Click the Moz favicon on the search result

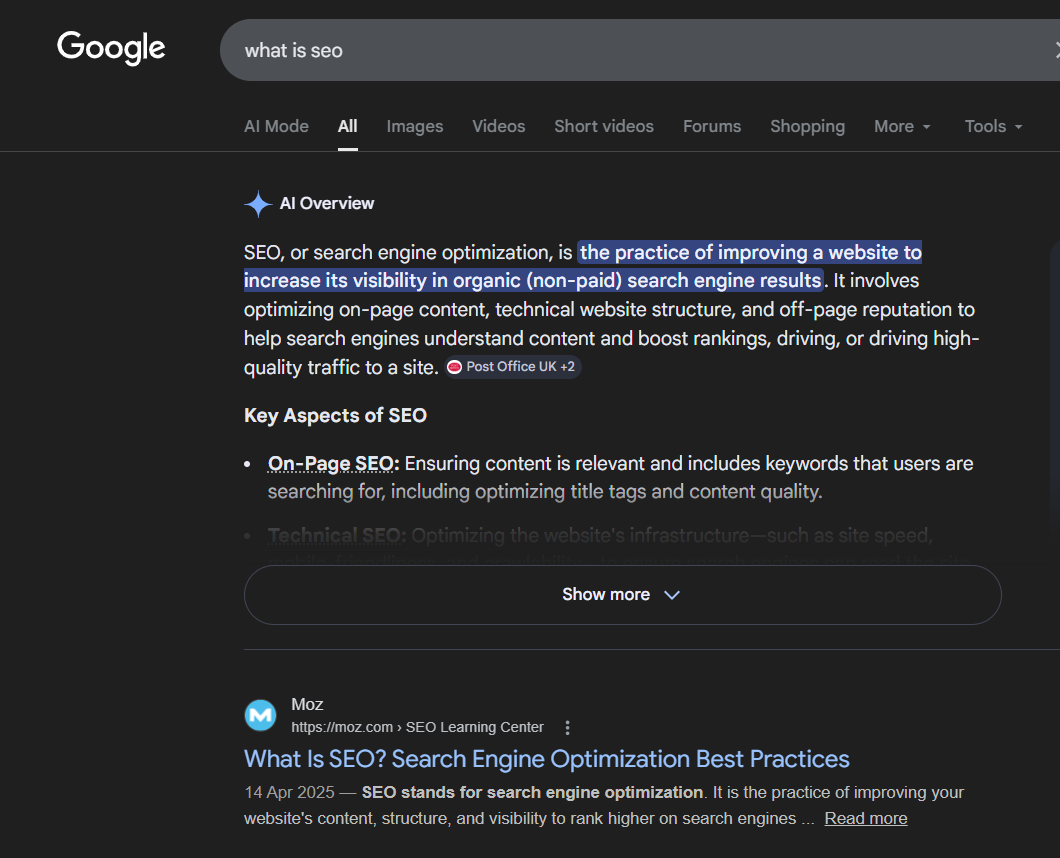[260, 715]
